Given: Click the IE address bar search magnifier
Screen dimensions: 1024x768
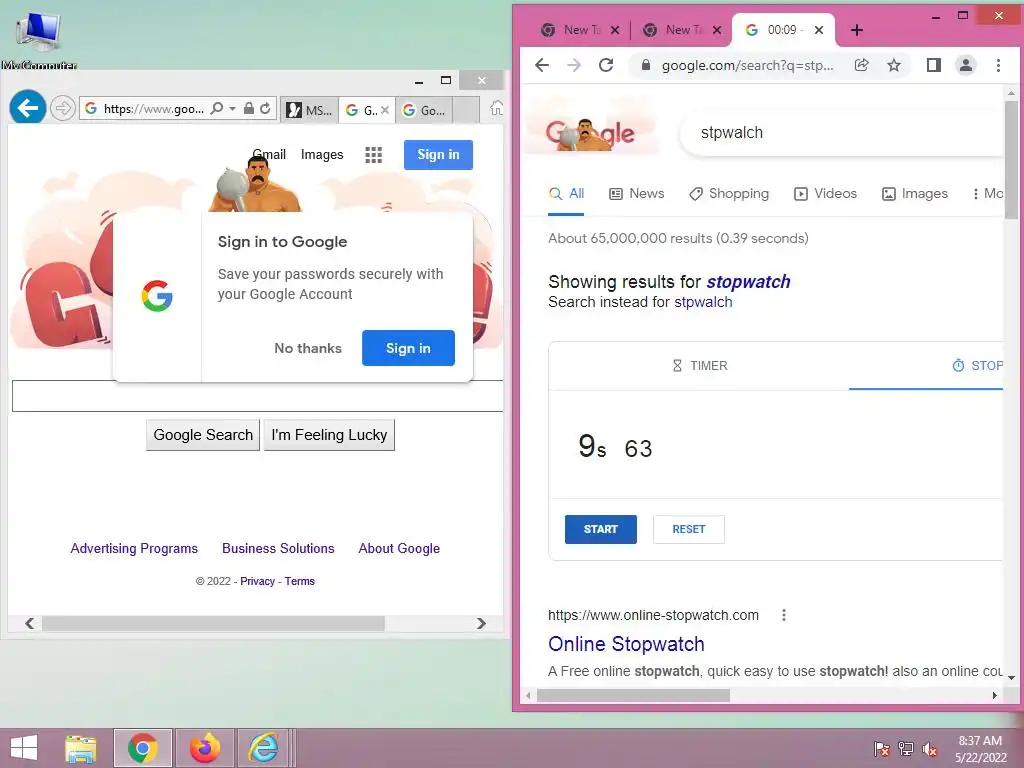Looking at the screenshot, I should 217,108.
